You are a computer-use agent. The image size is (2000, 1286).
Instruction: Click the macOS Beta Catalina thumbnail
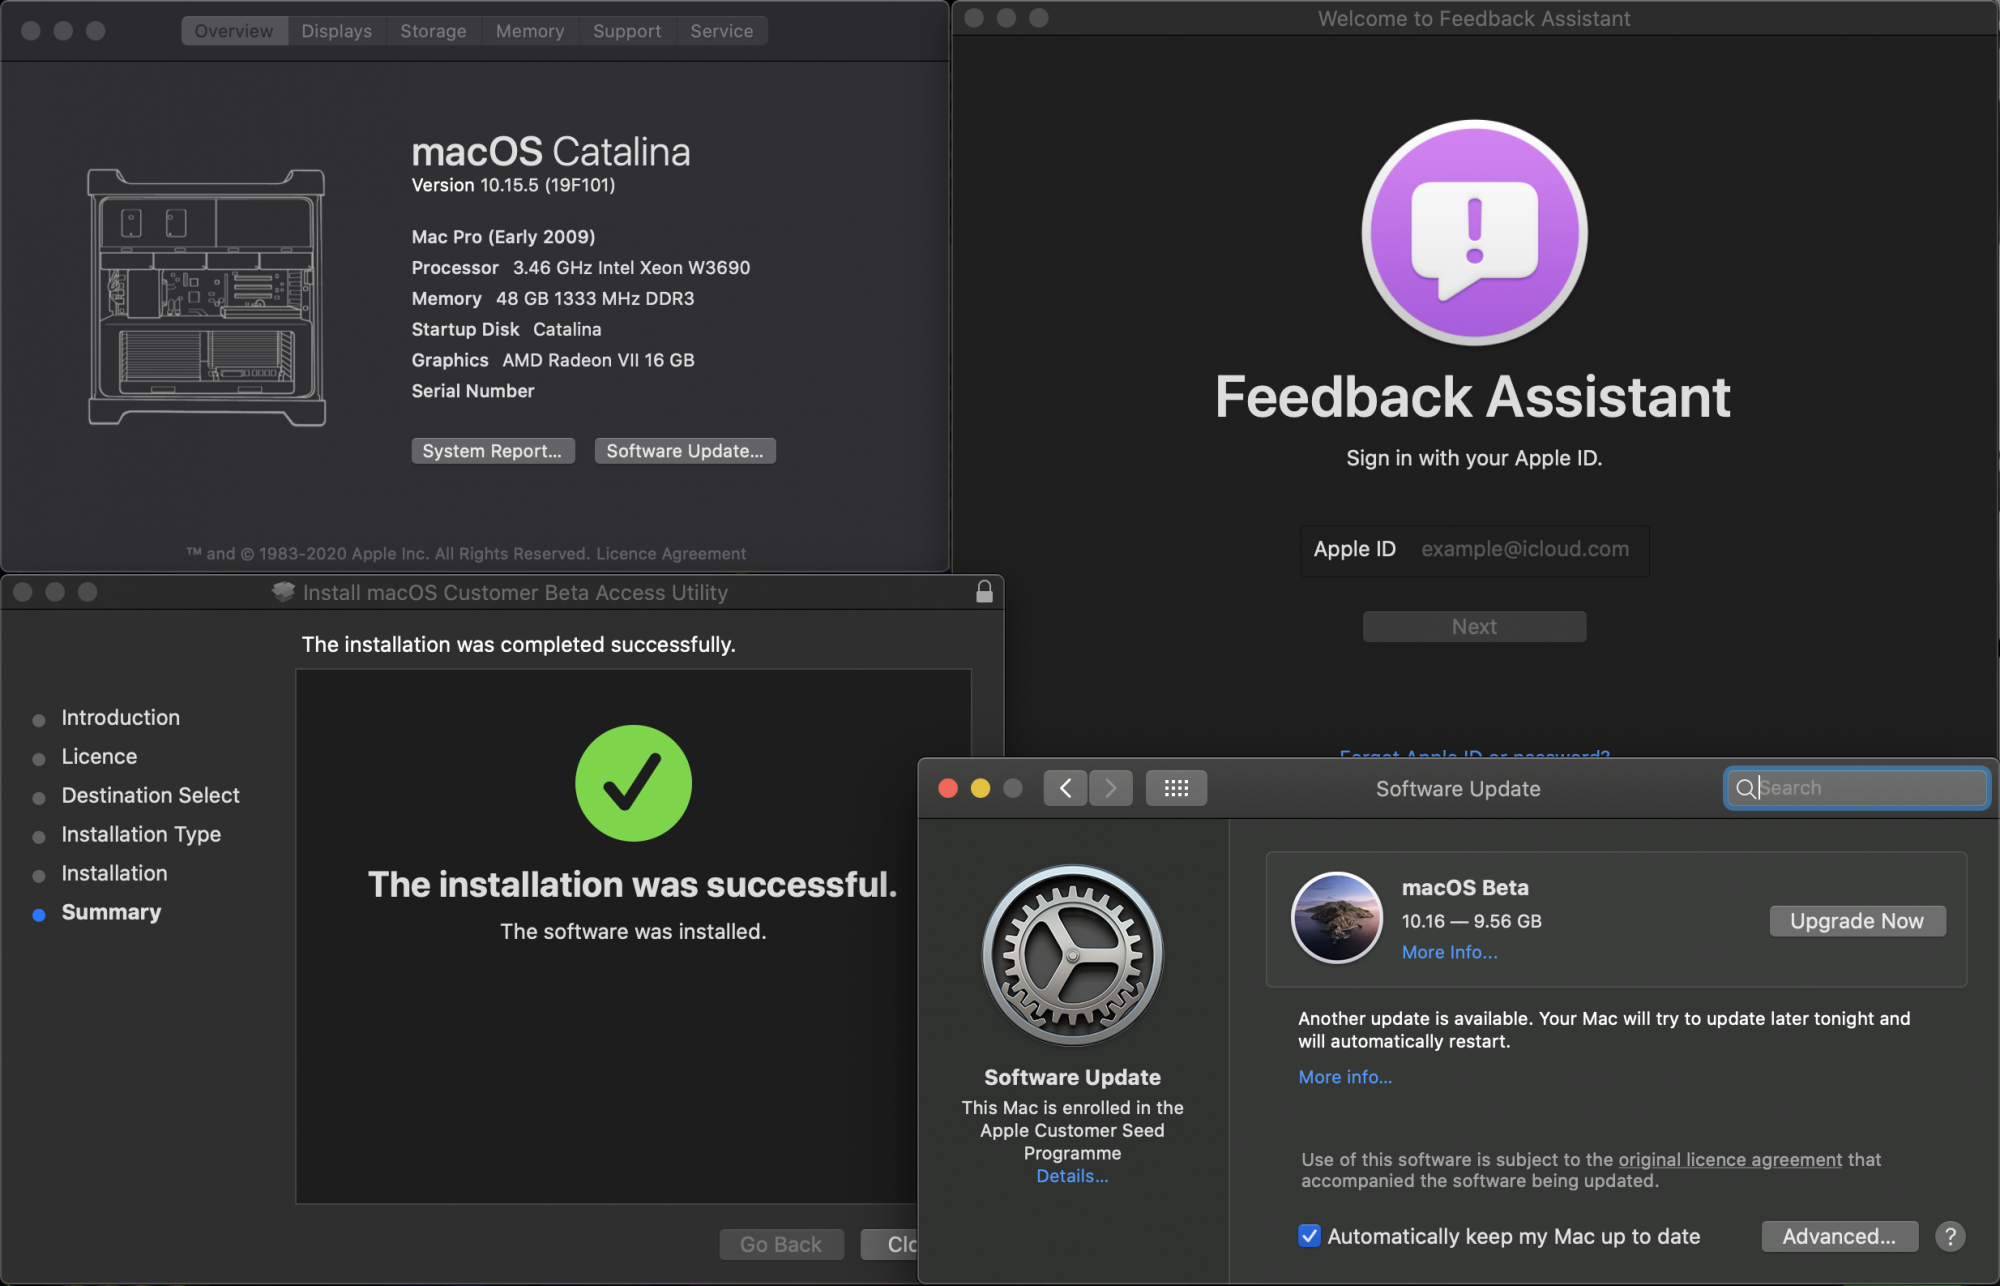click(x=1336, y=918)
